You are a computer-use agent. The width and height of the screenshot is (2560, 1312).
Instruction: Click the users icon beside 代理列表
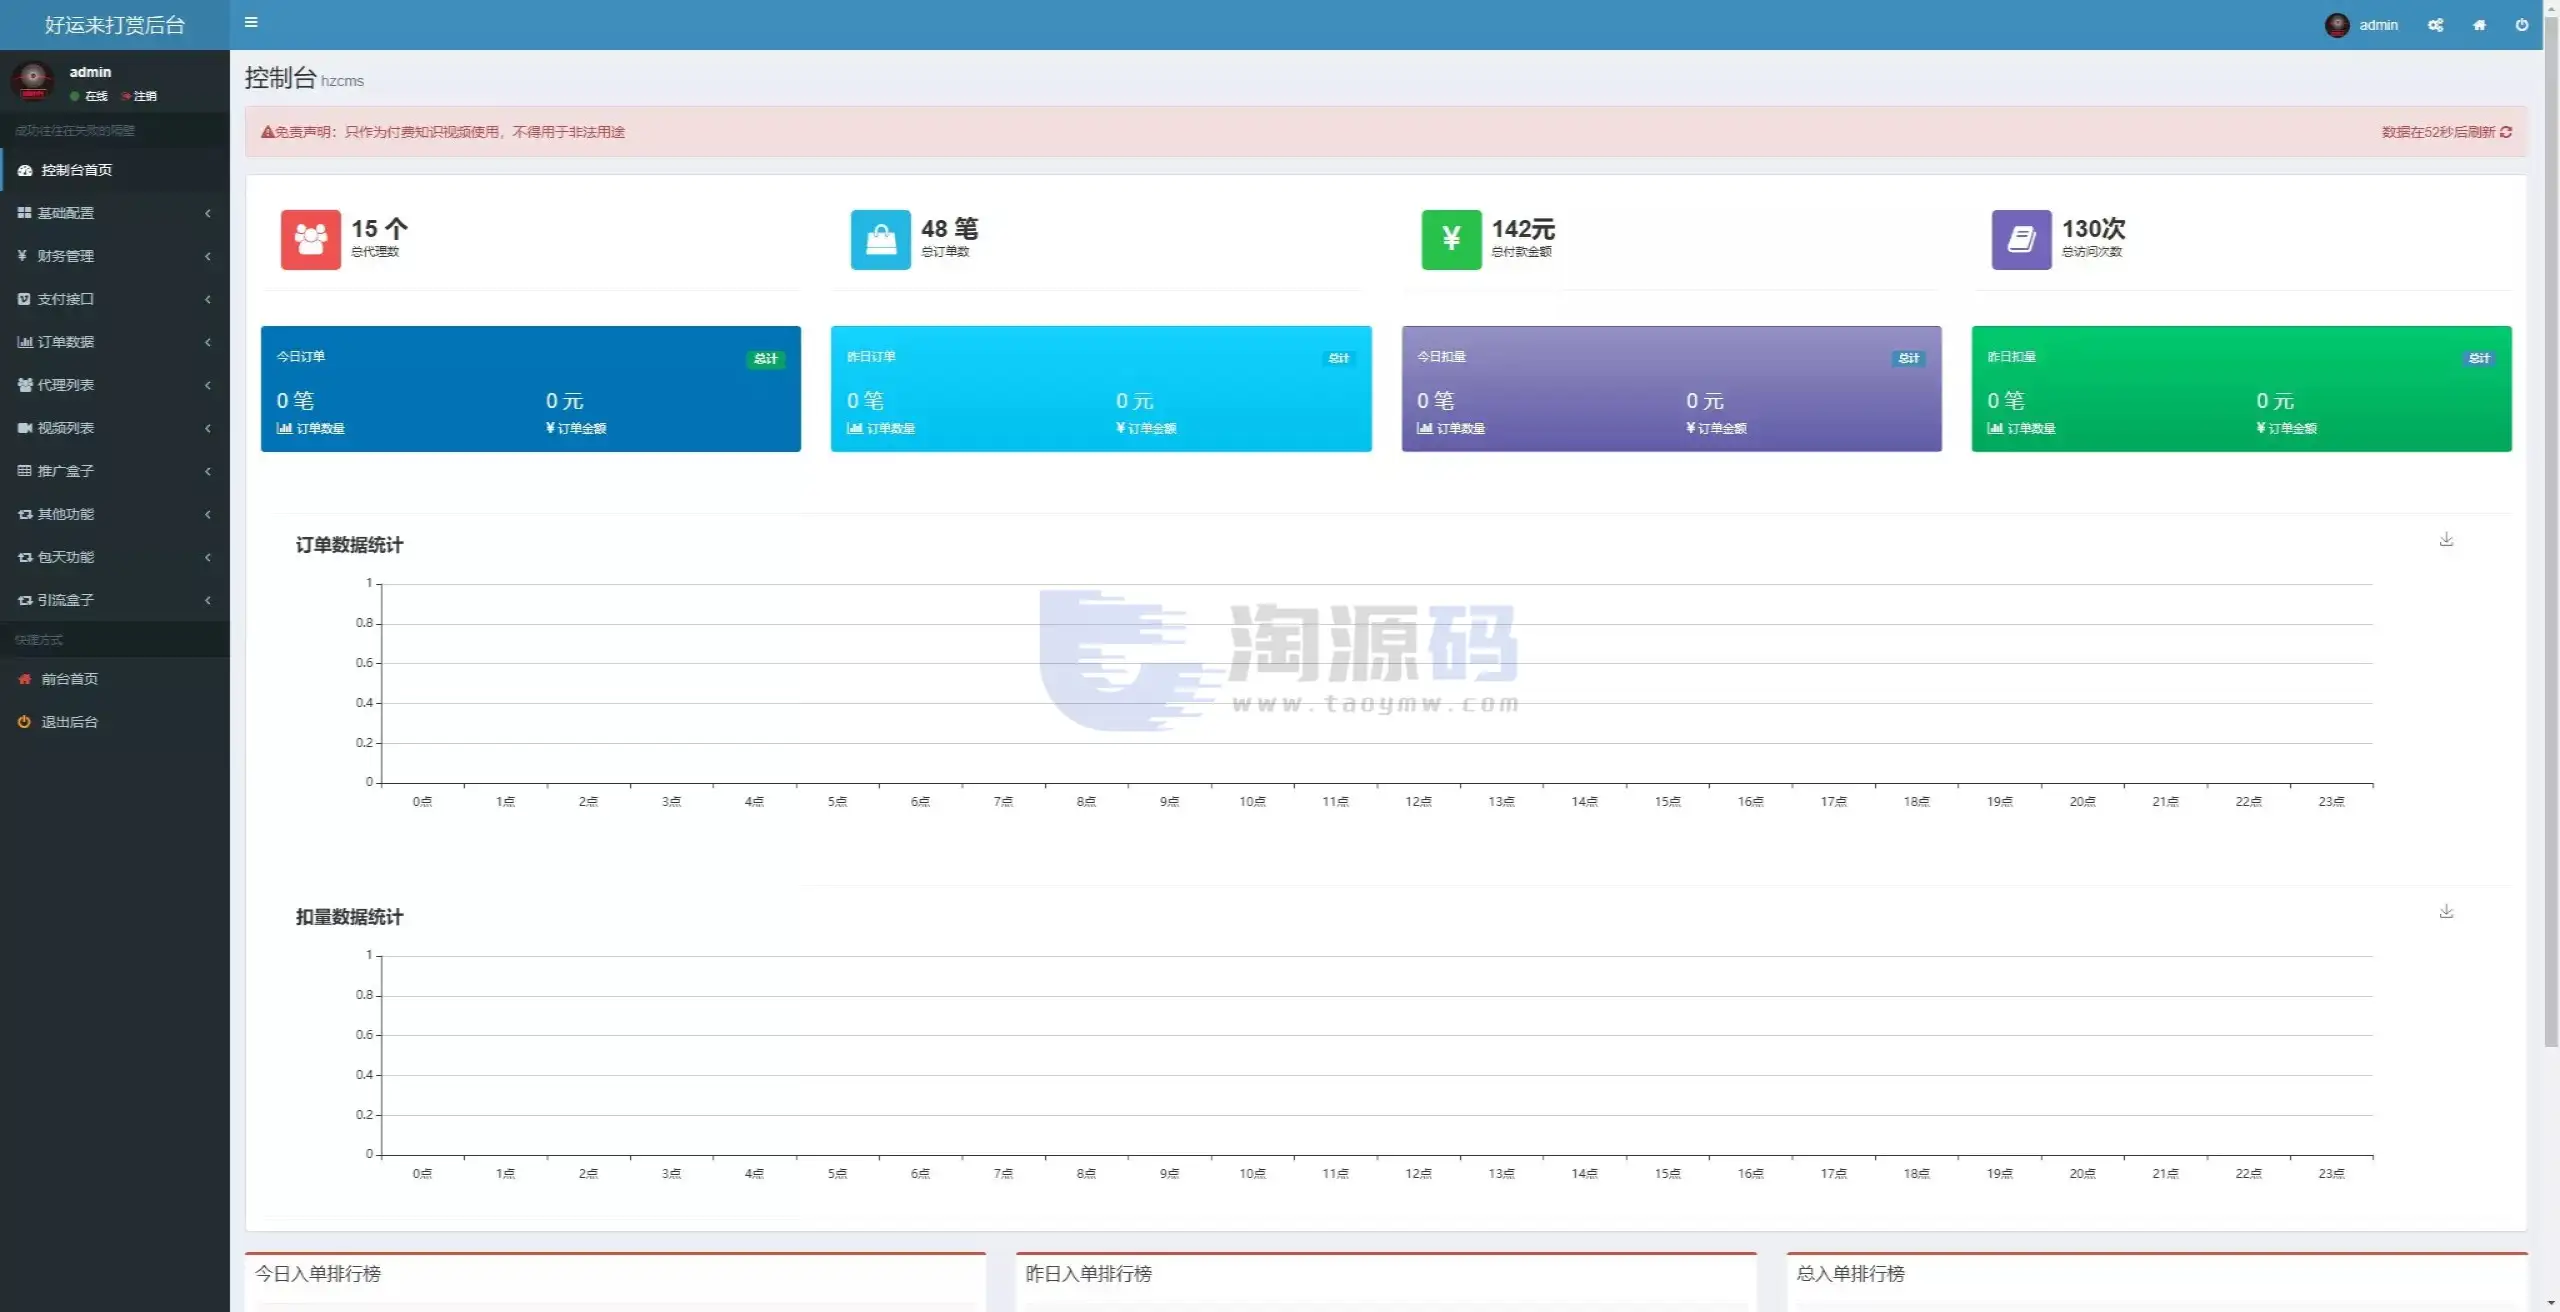point(25,385)
